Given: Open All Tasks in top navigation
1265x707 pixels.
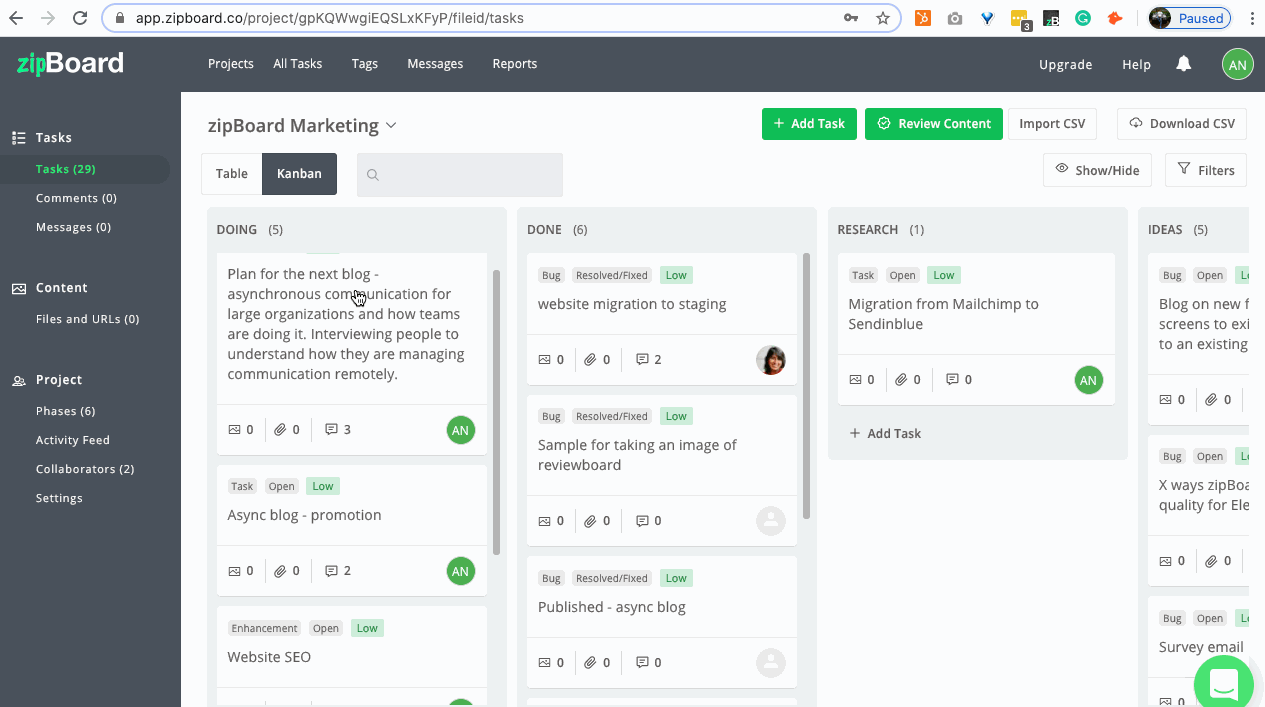Looking at the screenshot, I should (298, 64).
